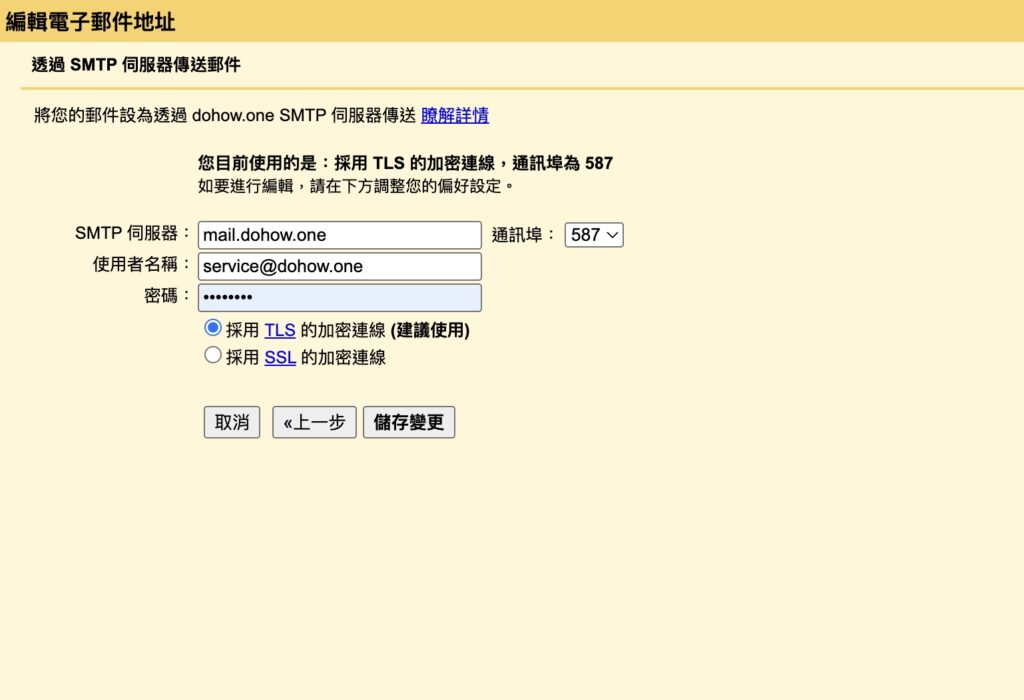Image resolution: width=1024 pixels, height=700 pixels.
Task: Open the 瞭解詳情 learn more link
Action: point(454,115)
